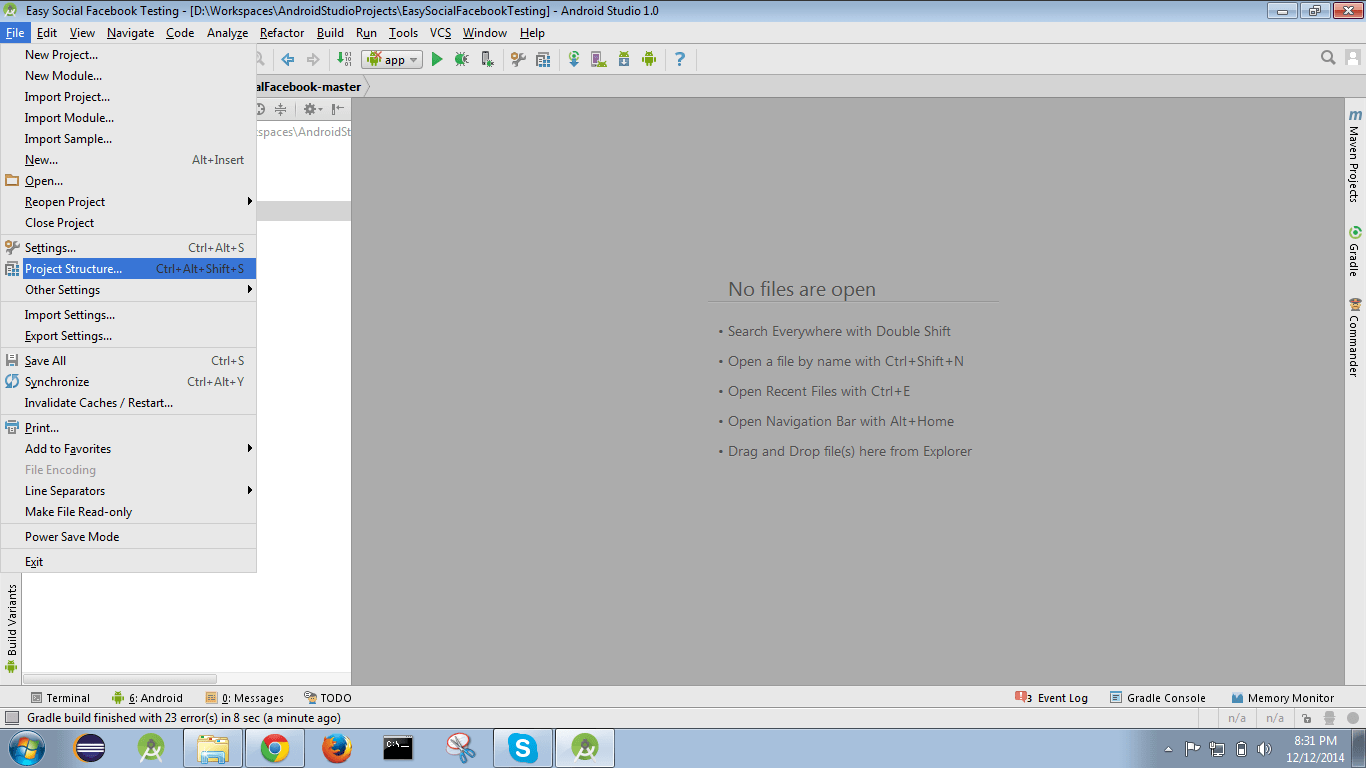The image size is (1366, 768).
Task: Expand Line Separators submenu
Action: coord(128,491)
